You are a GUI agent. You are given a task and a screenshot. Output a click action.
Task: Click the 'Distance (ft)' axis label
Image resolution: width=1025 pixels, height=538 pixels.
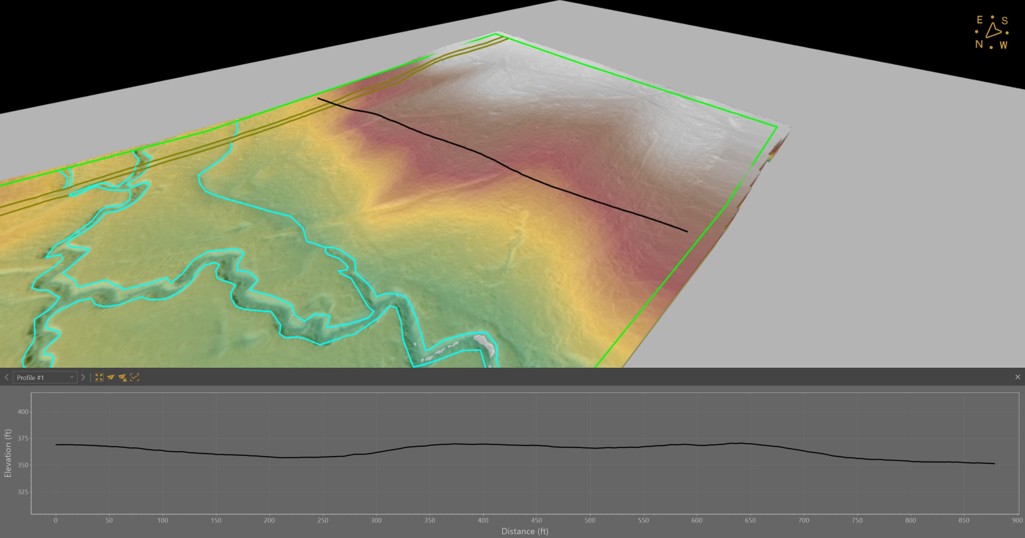click(525, 531)
